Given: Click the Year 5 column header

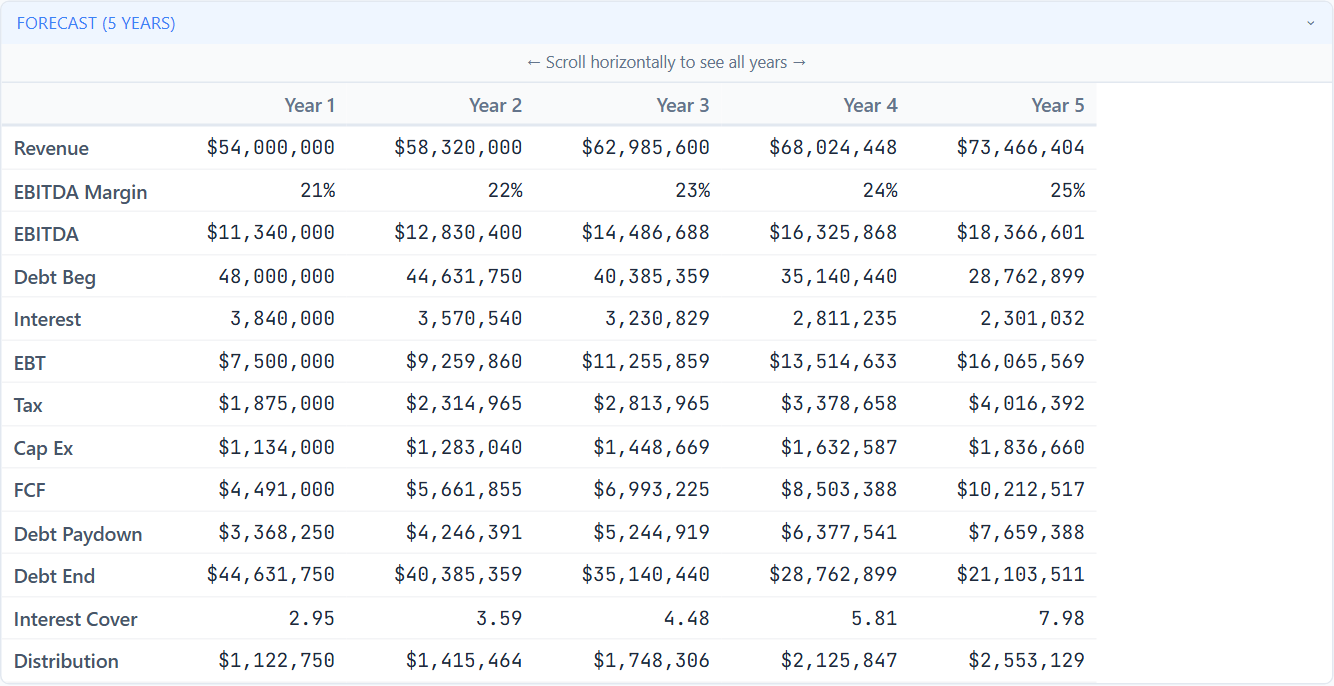Looking at the screenshot, I should tap(1058, 105).
